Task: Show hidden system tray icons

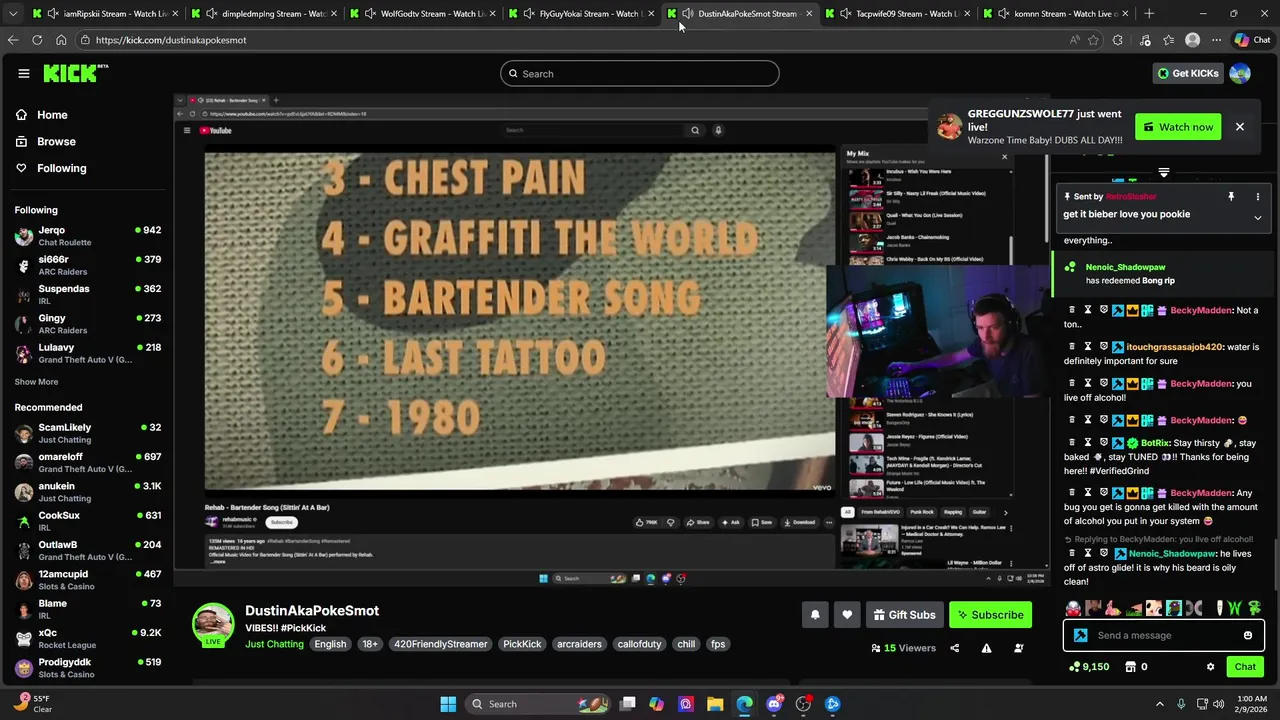Action: 1160,704
